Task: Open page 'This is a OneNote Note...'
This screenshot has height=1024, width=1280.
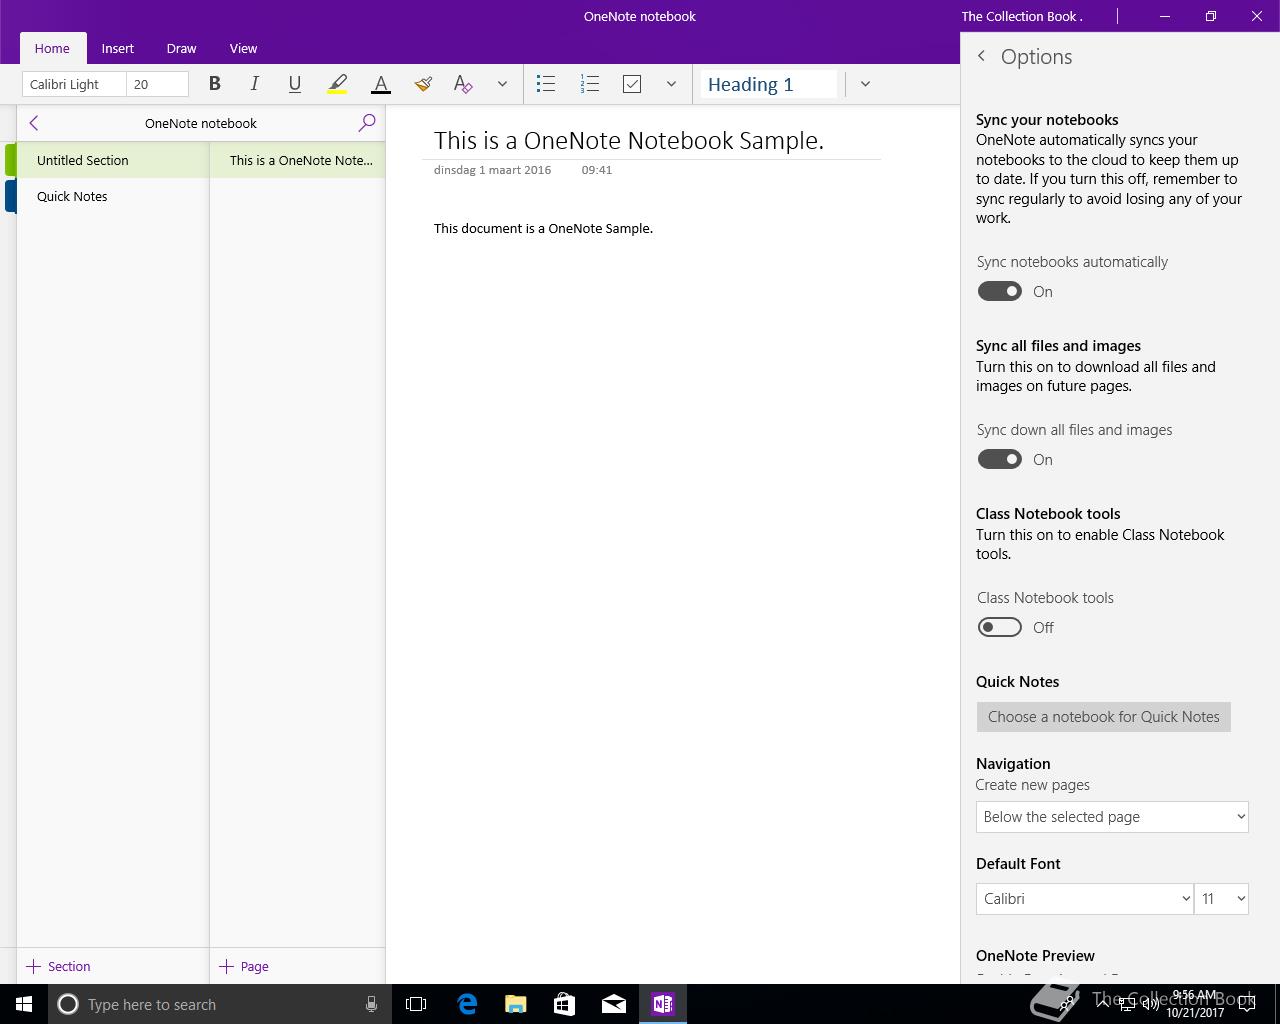Action: (298, 160)
